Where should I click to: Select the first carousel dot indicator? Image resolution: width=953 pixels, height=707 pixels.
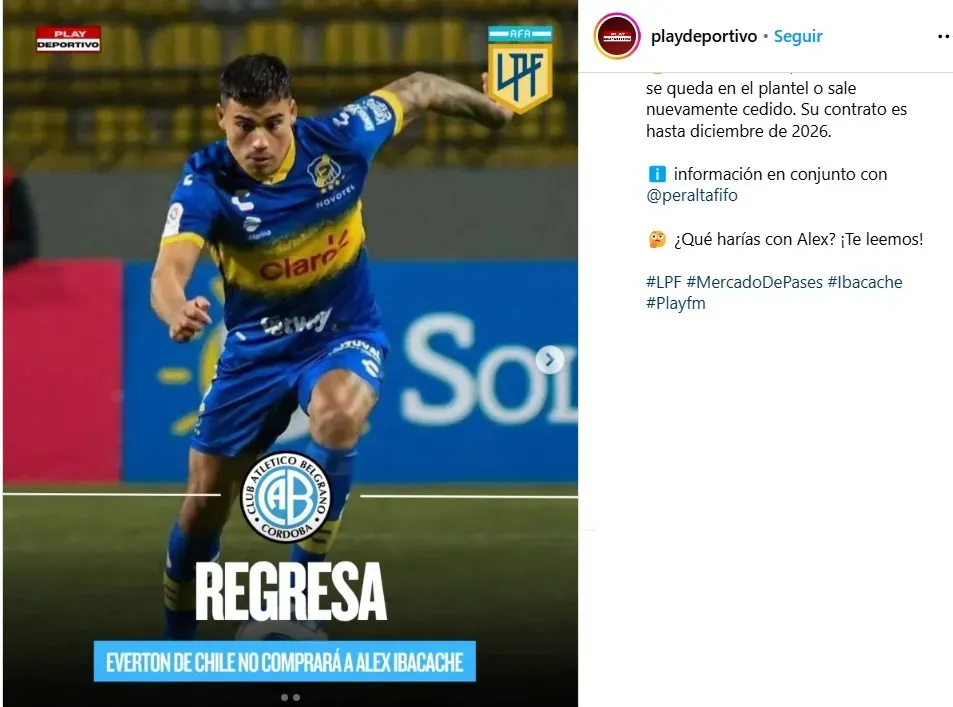tap(284, 697)
